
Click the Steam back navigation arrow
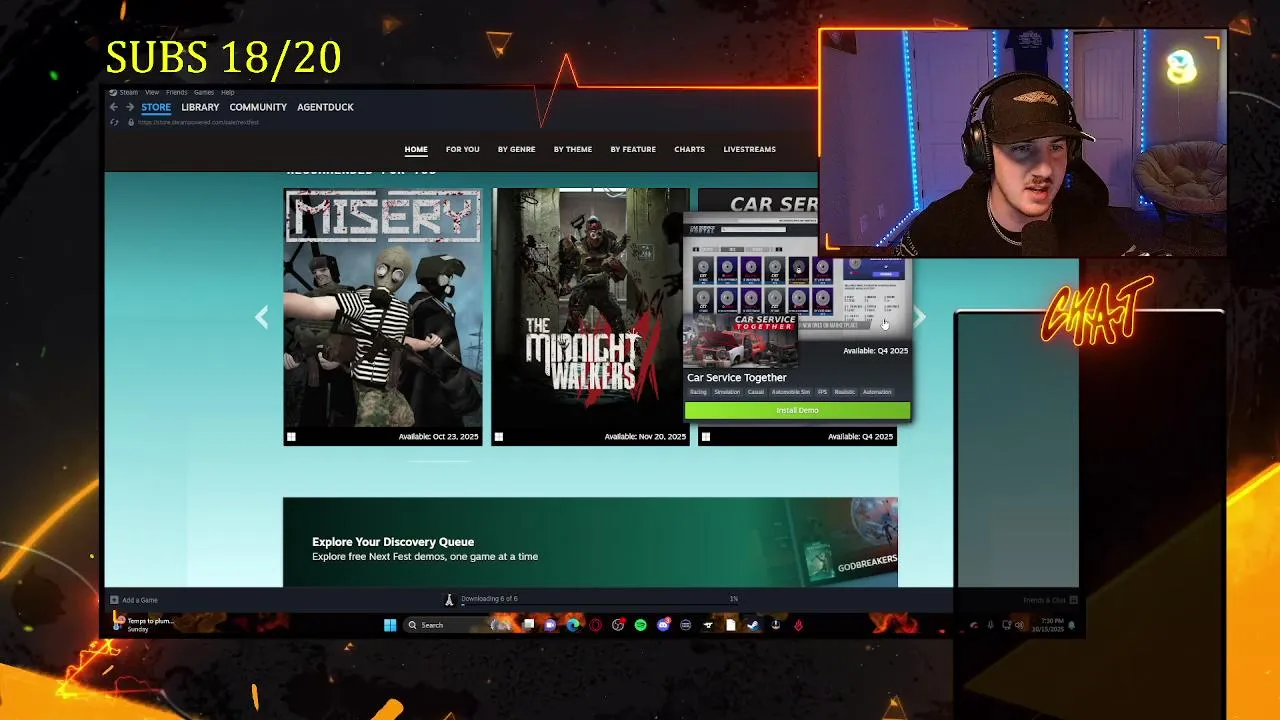coord(114,107)
